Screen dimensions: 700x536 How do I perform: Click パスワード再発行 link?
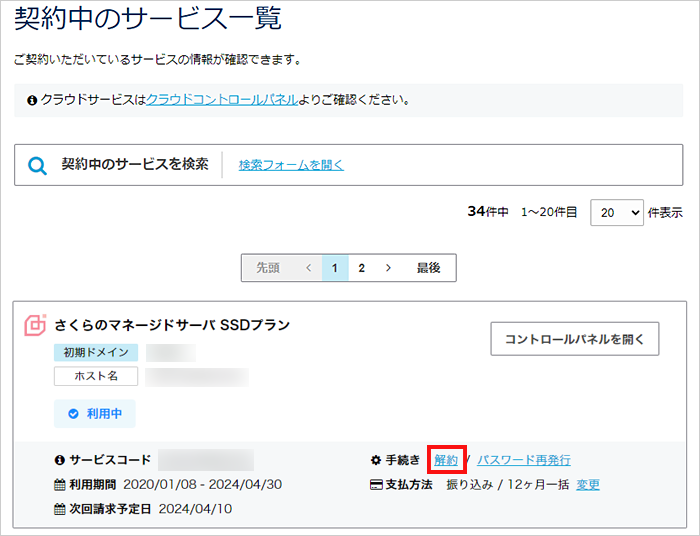coord(523,460)
